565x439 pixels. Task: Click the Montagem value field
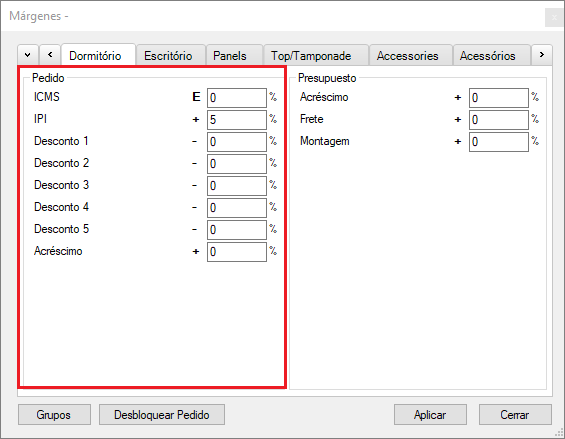pyautogui.click(x=499, y=142)
